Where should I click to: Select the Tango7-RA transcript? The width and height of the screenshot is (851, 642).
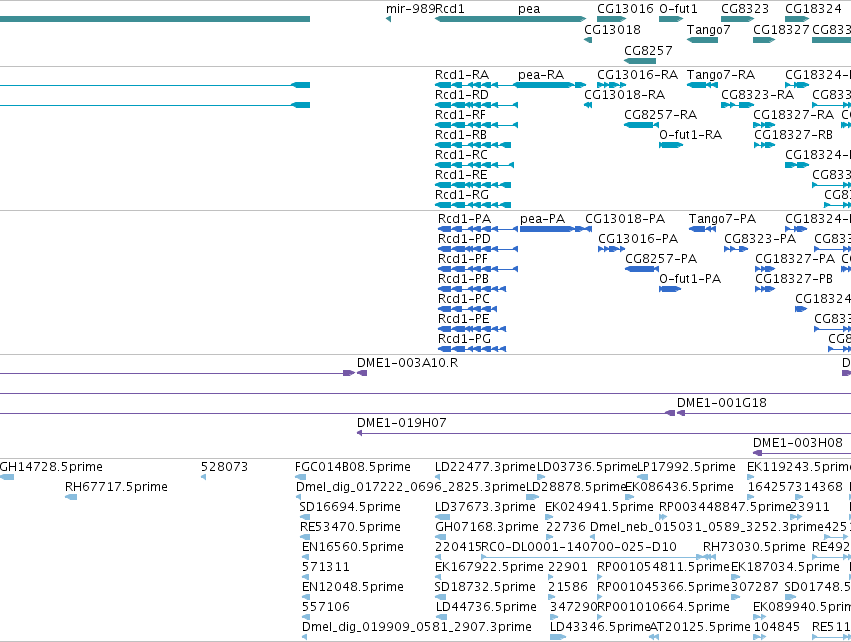tap(702, 85)
